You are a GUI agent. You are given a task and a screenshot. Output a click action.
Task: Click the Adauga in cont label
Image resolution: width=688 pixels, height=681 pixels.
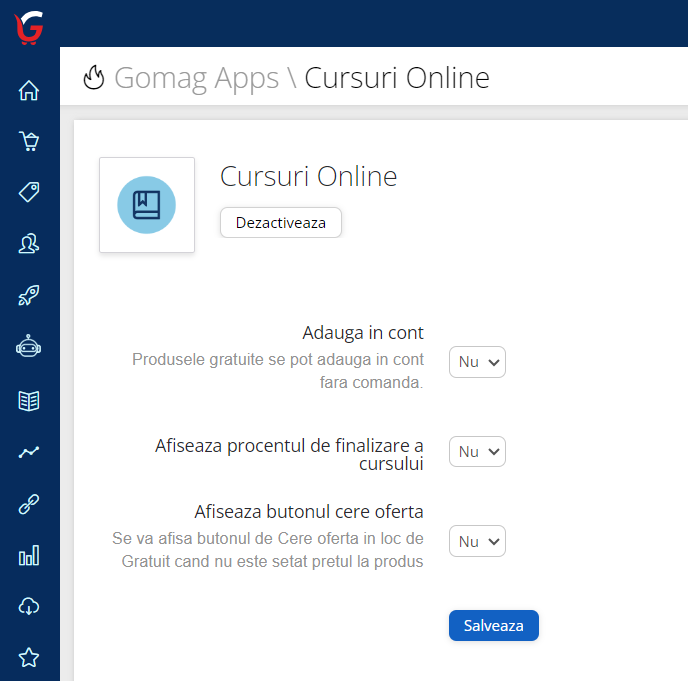point(363,333)
